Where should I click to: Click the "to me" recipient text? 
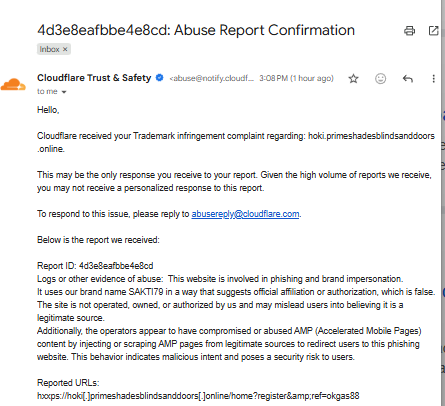[47, 92]
